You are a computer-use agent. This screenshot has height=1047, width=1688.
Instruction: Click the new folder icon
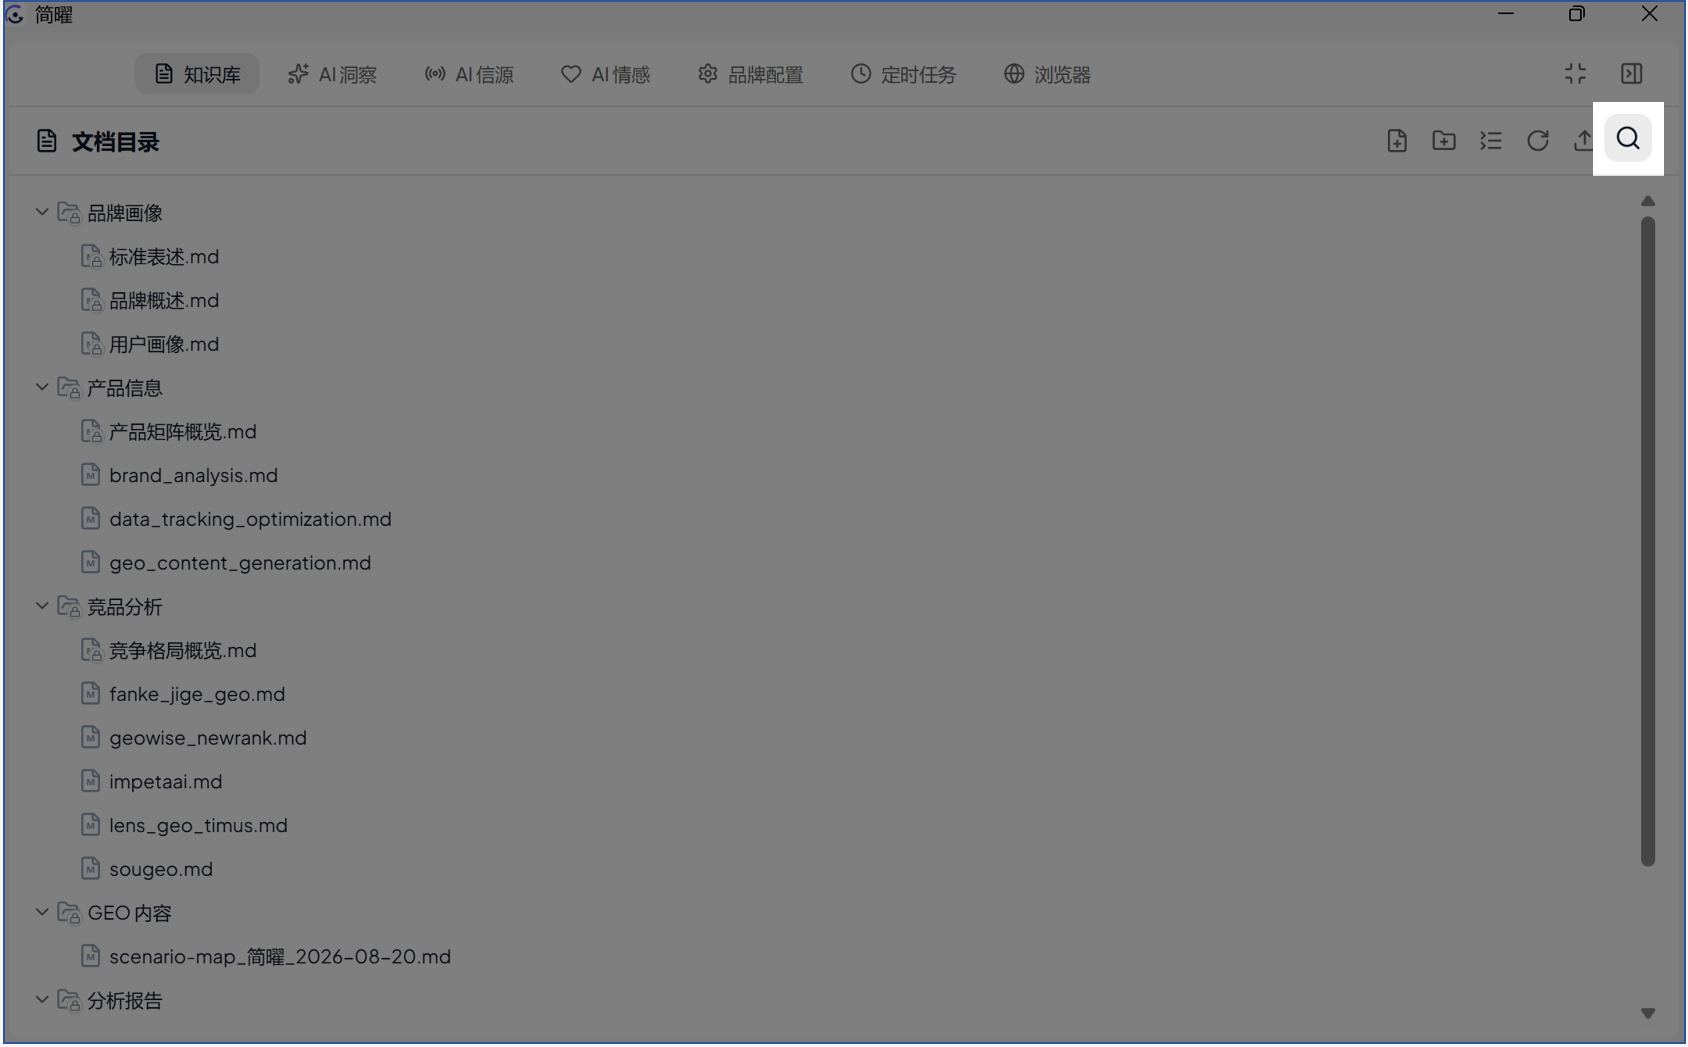1444,141
